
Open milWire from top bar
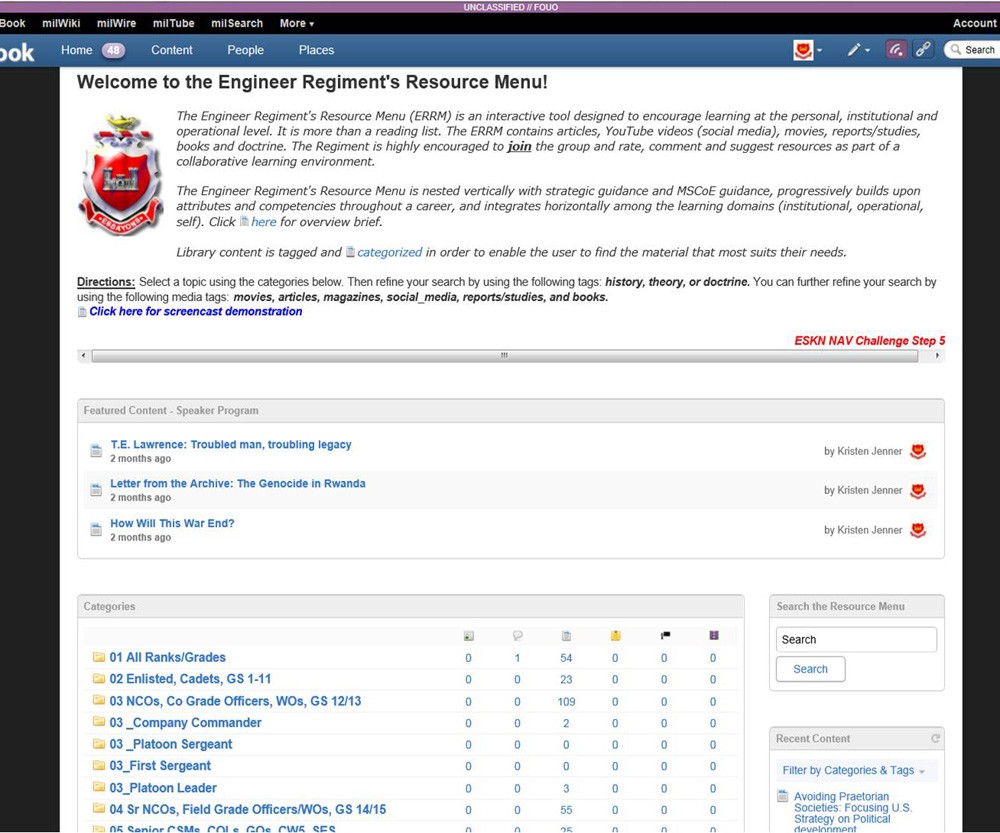pyautogui.click(x=117, y=23)
